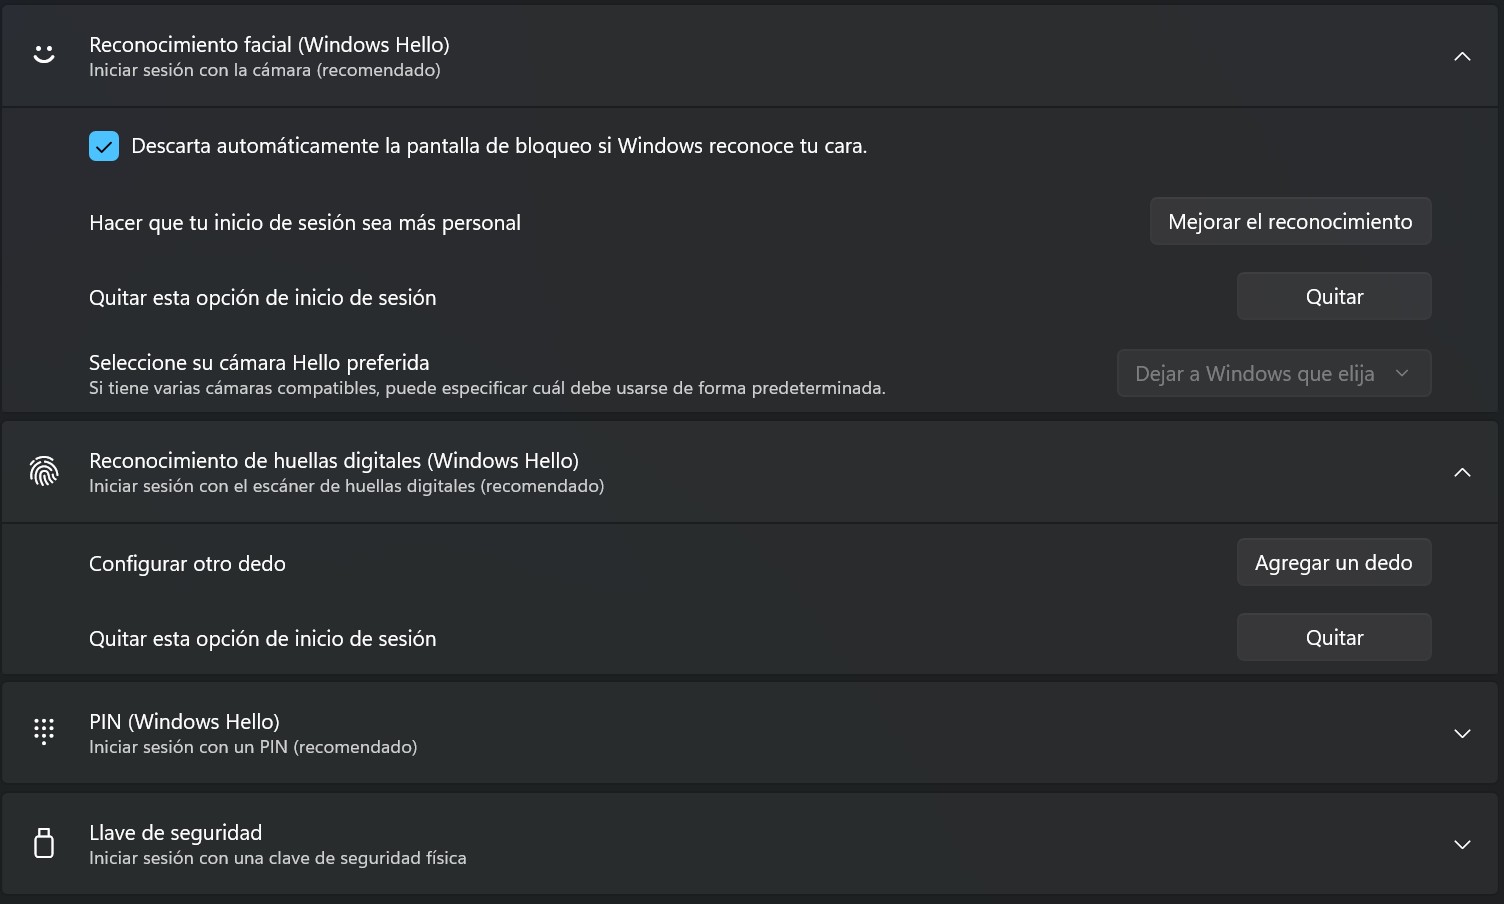1504x904 pixels.
Task: Click the "Seleccione su cámara Hello preferida" label
Action: coord(259,363)
